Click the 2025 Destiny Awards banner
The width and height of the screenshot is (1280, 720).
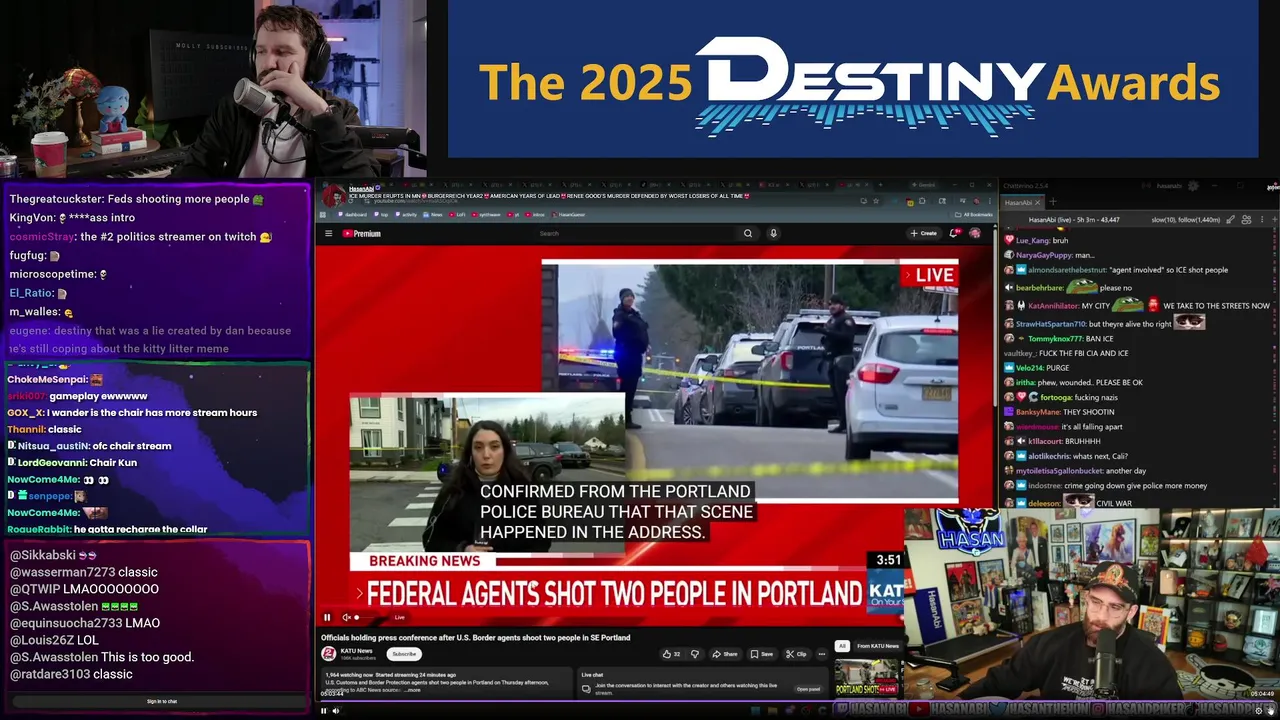[853, 79]
